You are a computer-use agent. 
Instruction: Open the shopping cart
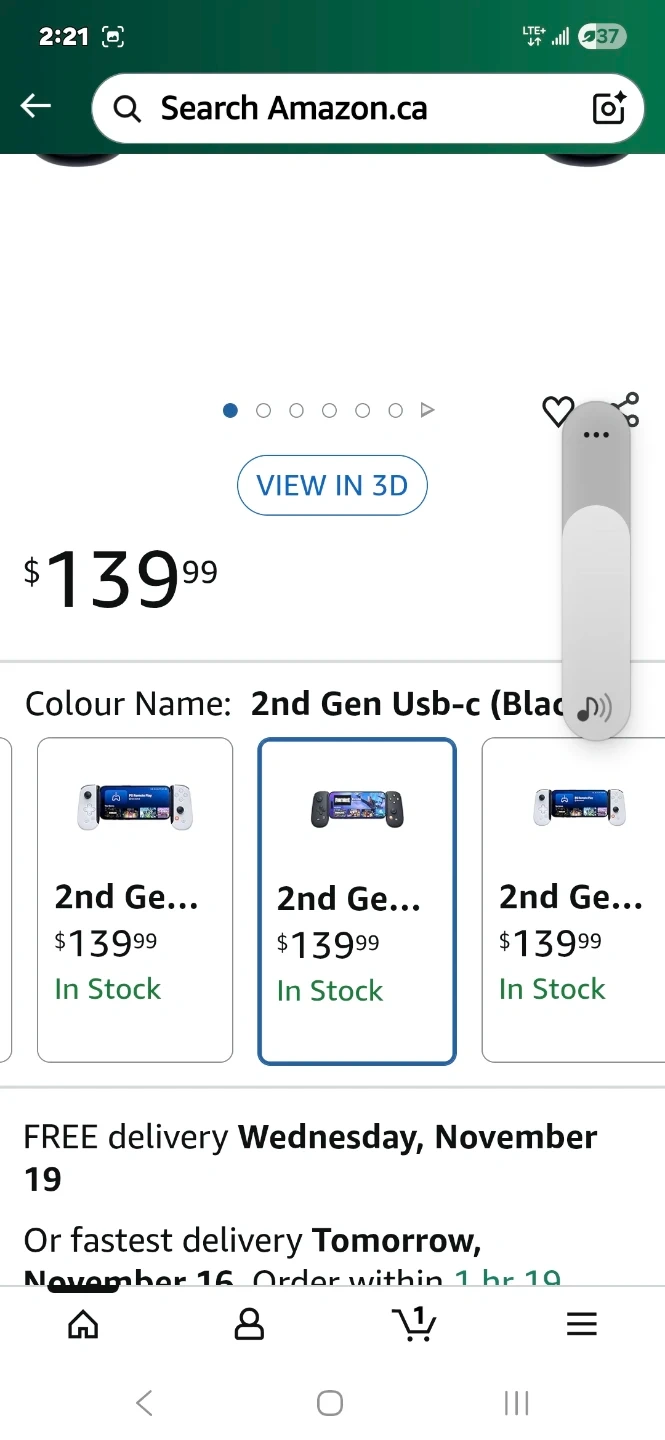pos(414,1324)
